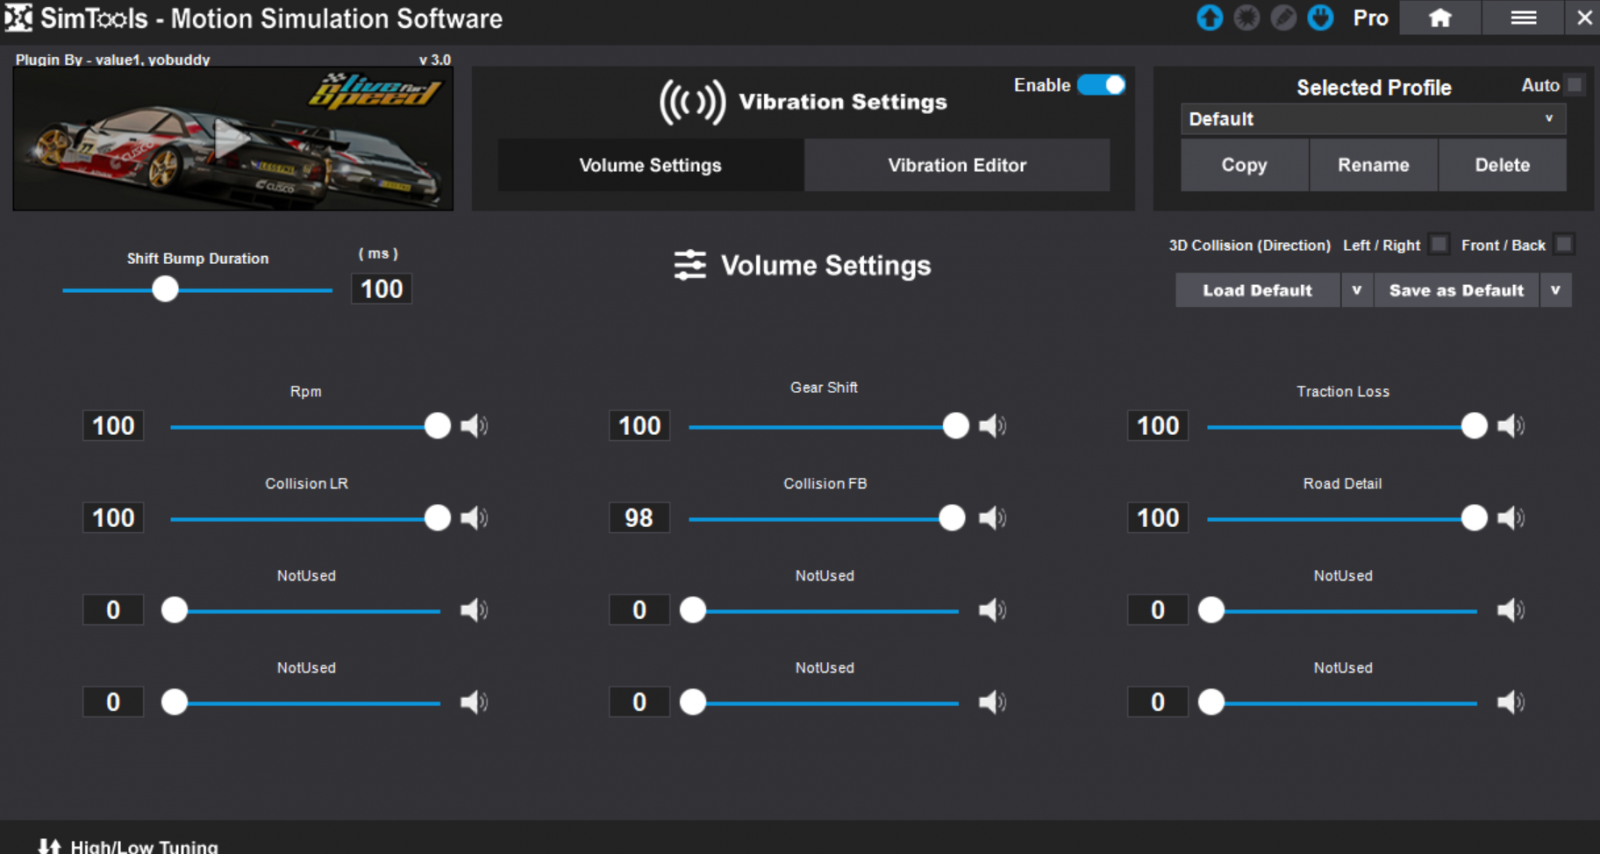Go to the Home screen

coord(1440,18)
